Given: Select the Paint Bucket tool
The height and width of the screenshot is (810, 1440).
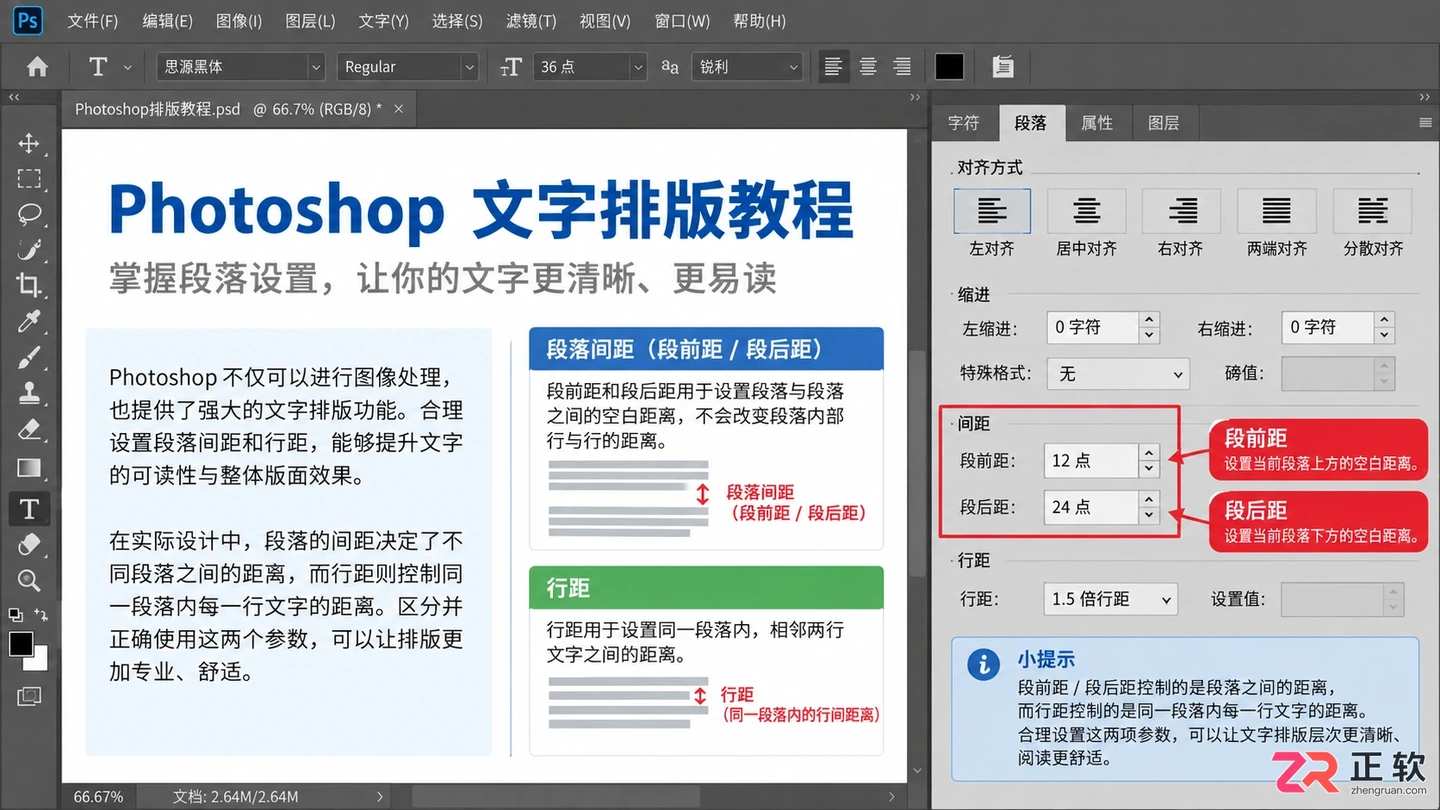Looking at the screenshot, I should [x=29, y=544].
